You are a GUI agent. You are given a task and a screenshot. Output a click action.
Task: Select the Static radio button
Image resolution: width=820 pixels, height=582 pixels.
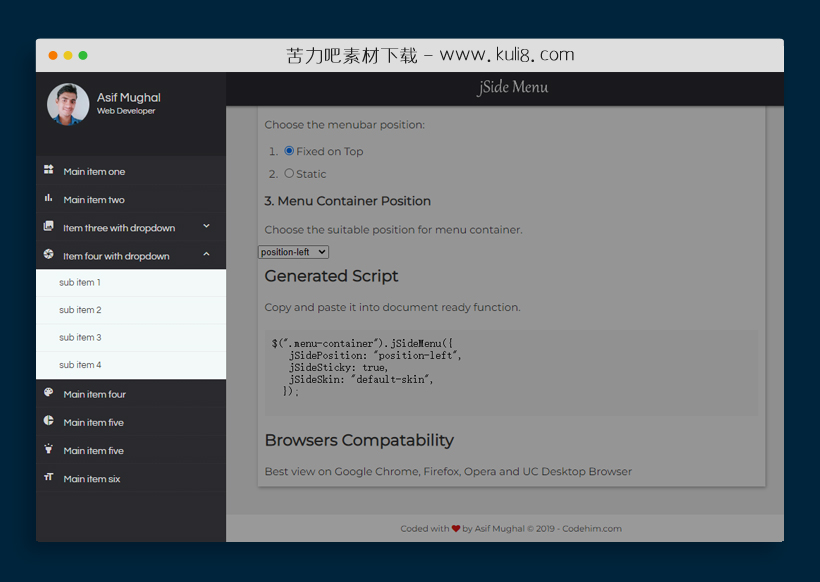click(289, 173)
